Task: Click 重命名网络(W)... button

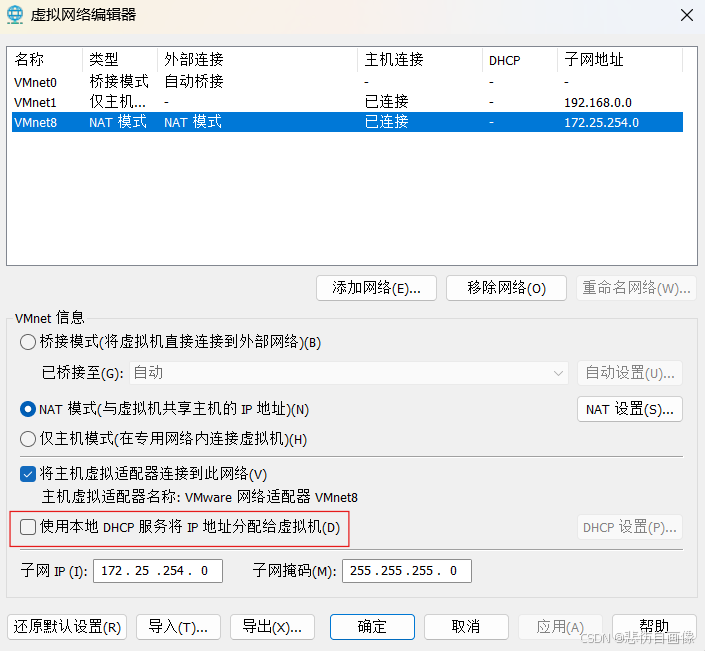Action: tap(636, 288)
